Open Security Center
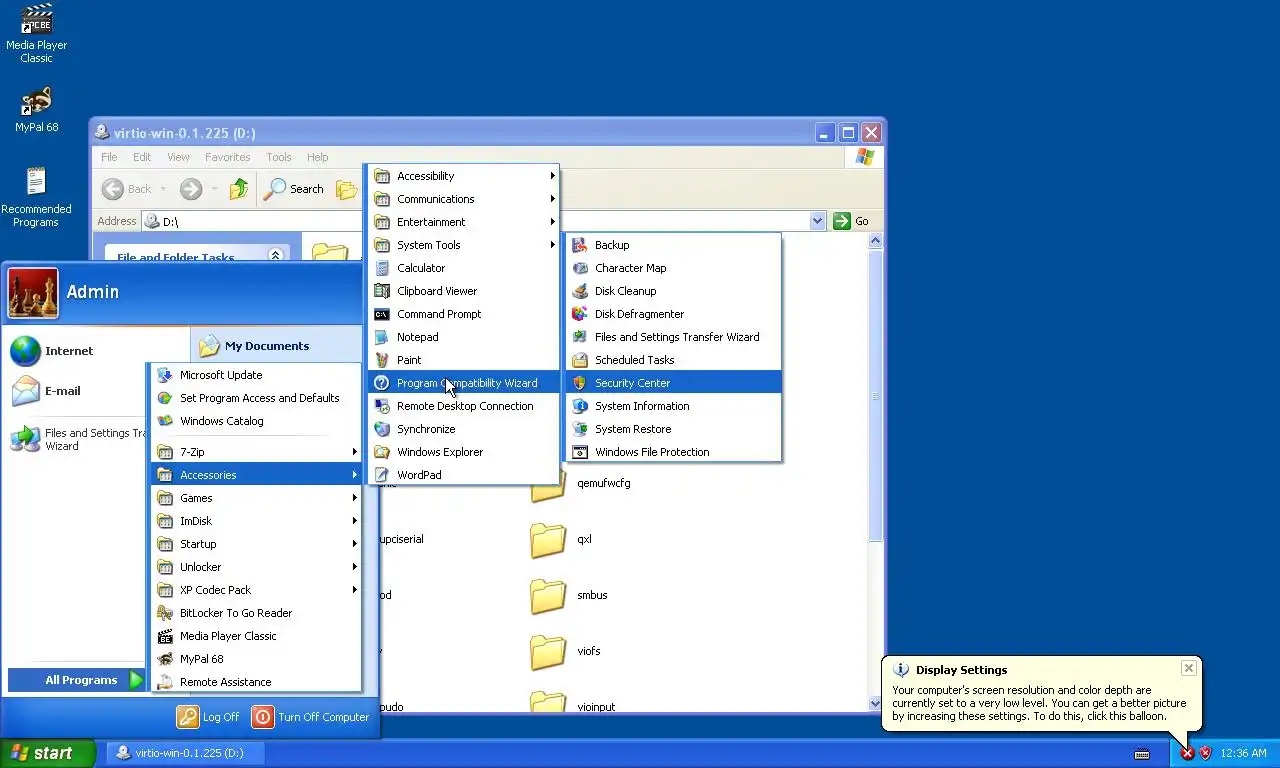Image resolution: width=1280 pixels, height=768 pixels. pos(673,383)
